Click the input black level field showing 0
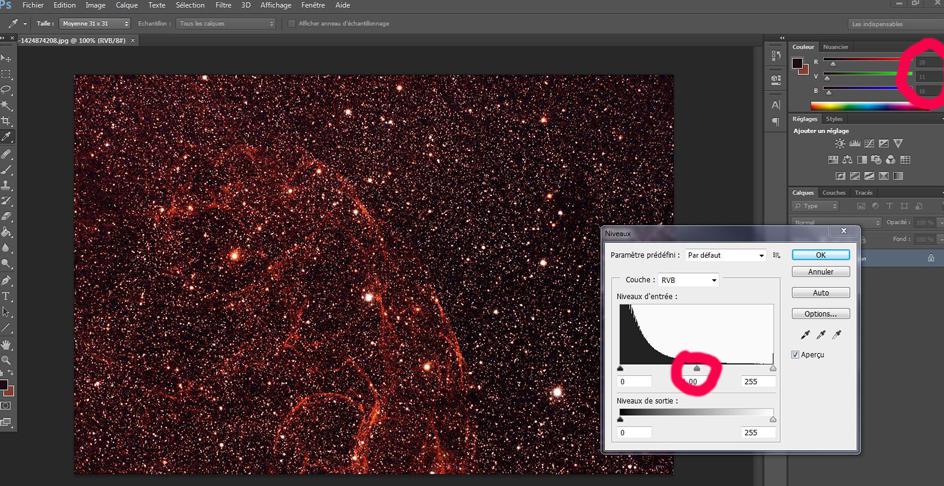This screenshot has height=486, width=944. pos(635,381)
